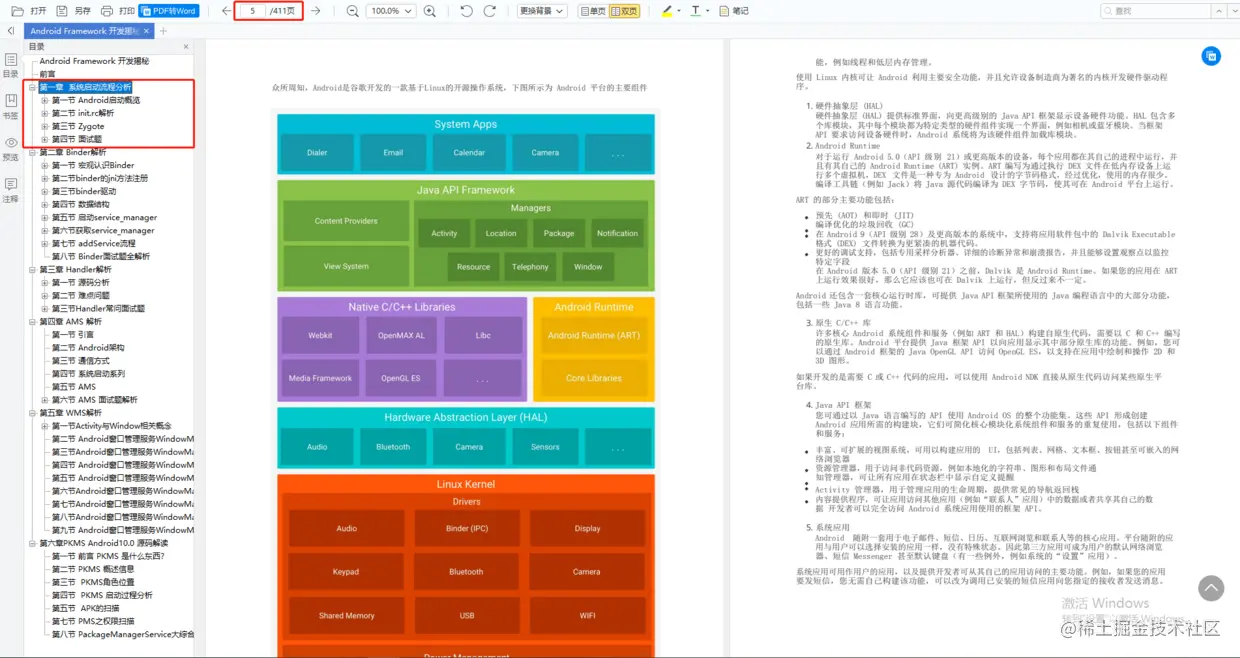Collapse the 第三章 Handler解析 node
The width and height of the screenshot is (1240, 658).
click(33, 269)
